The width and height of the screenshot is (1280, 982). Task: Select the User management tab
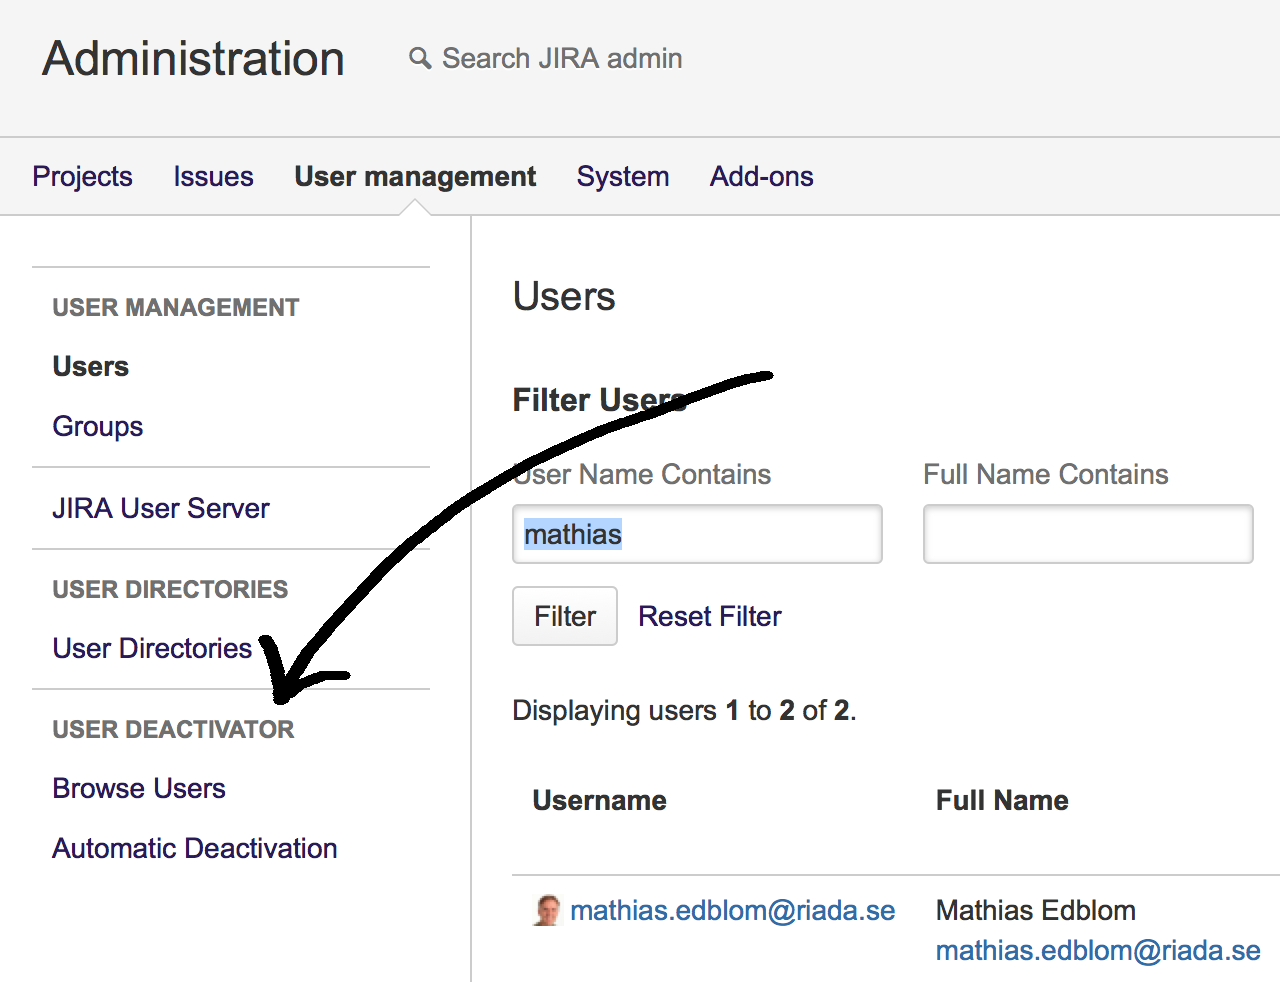click(x=415, y=176)
